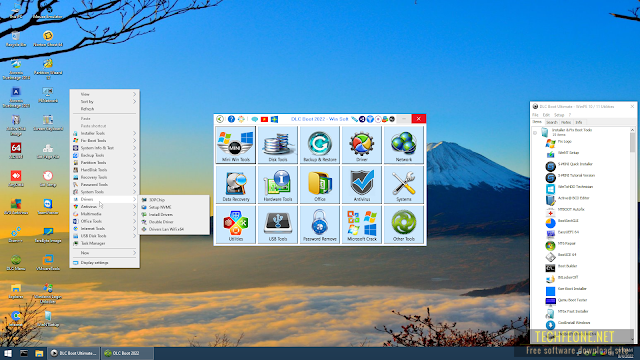The image size is (640, 360).
Task: Click the chat bubble icon in DLC Boot titlebar
Action: [x=254, y=119]
